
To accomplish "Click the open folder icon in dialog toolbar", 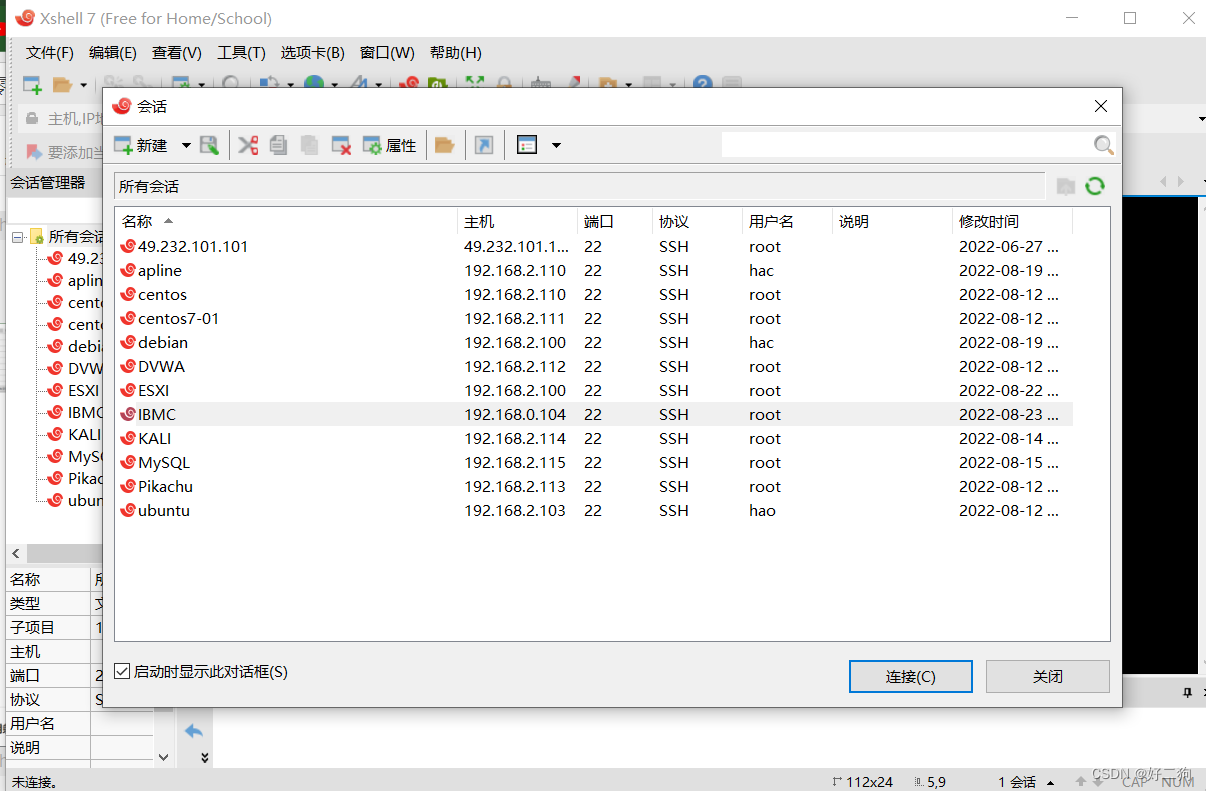I will pos(445,146).
